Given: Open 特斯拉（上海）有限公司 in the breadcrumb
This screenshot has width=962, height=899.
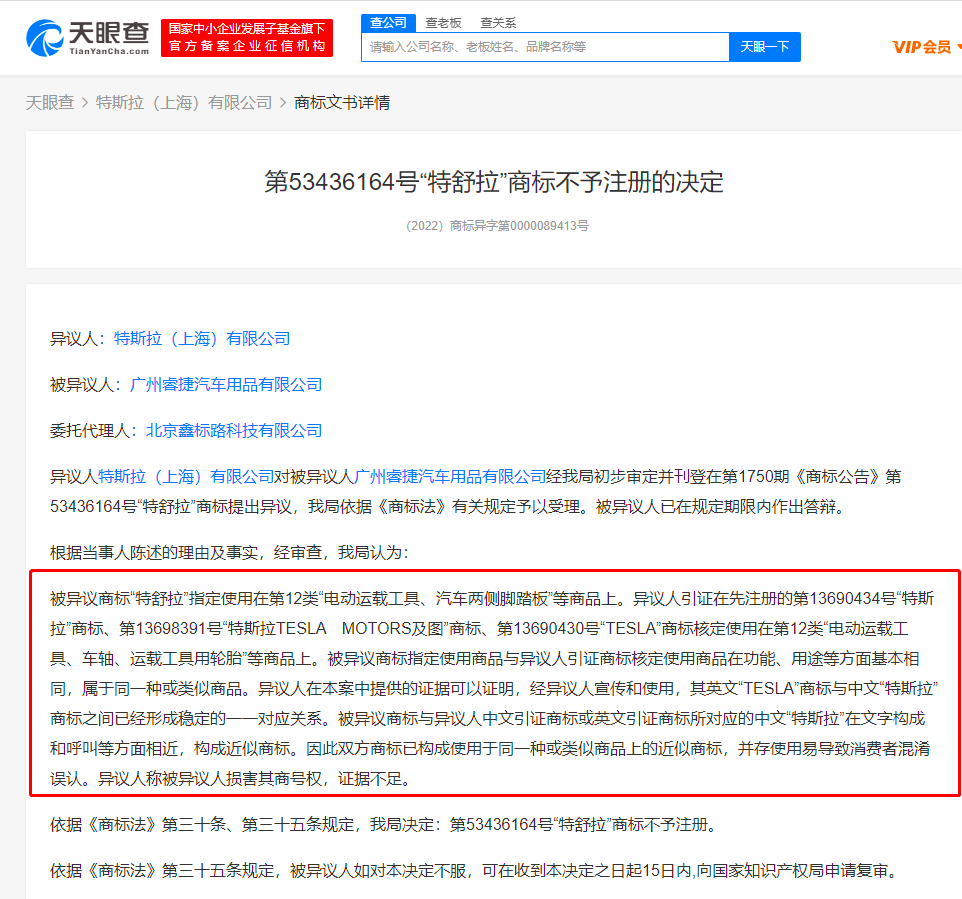Looking at the screenshot, I should click(184, 102).
